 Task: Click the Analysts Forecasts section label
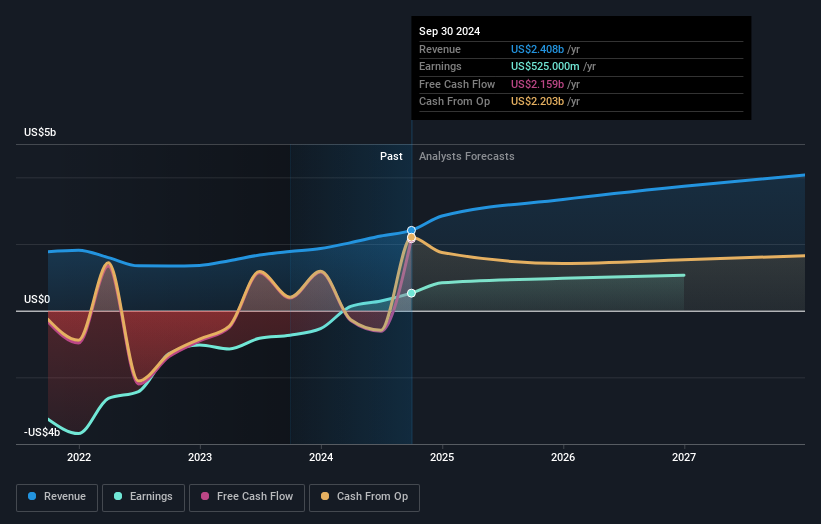467,156
